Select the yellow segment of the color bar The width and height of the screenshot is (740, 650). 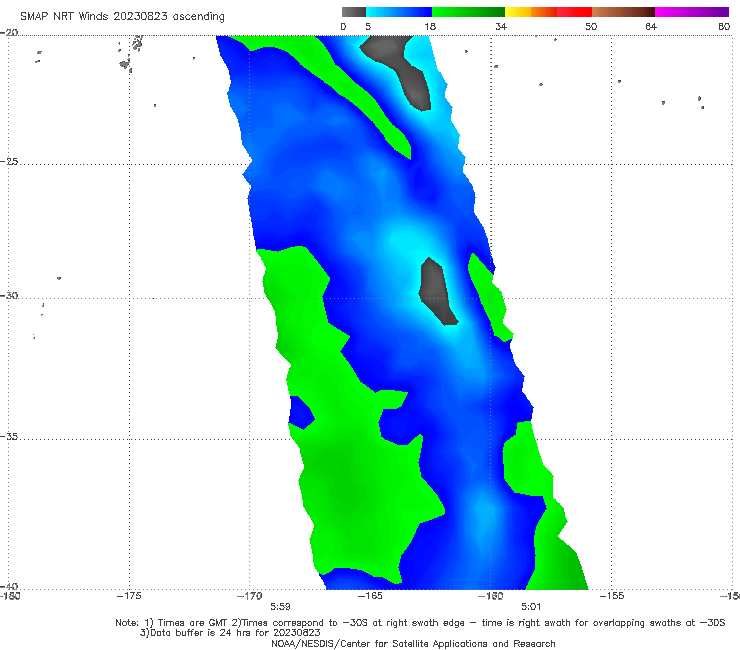point(518,12)
